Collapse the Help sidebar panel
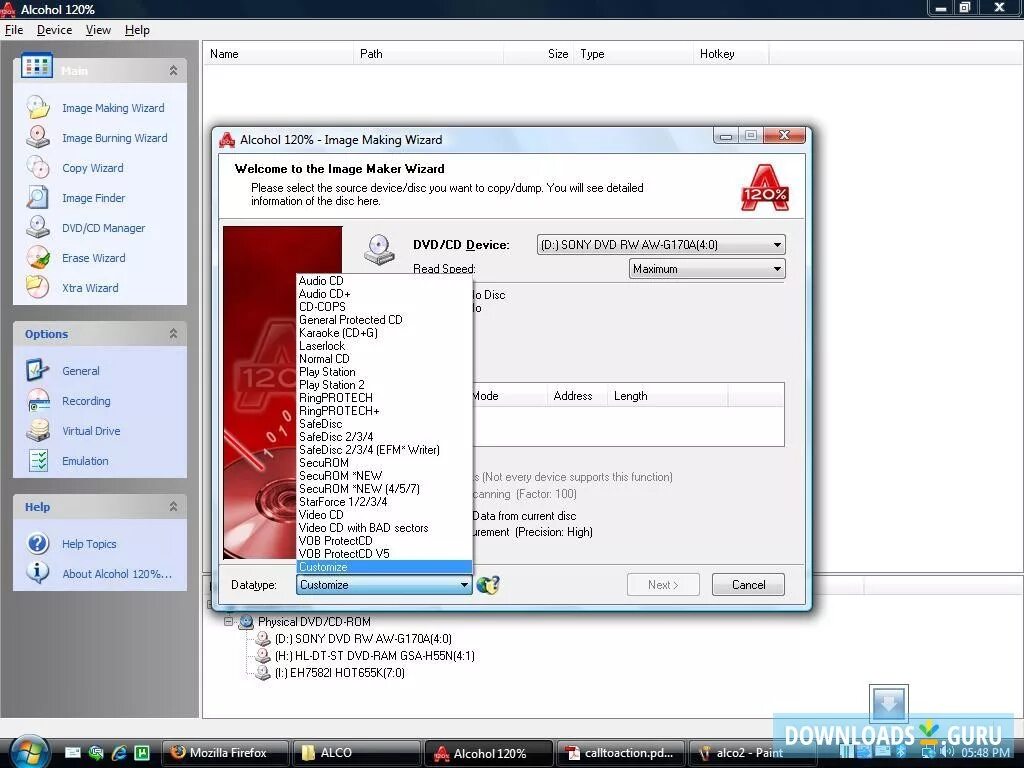1024x768 pixels. pyautogui.click(x=173, y=507)
